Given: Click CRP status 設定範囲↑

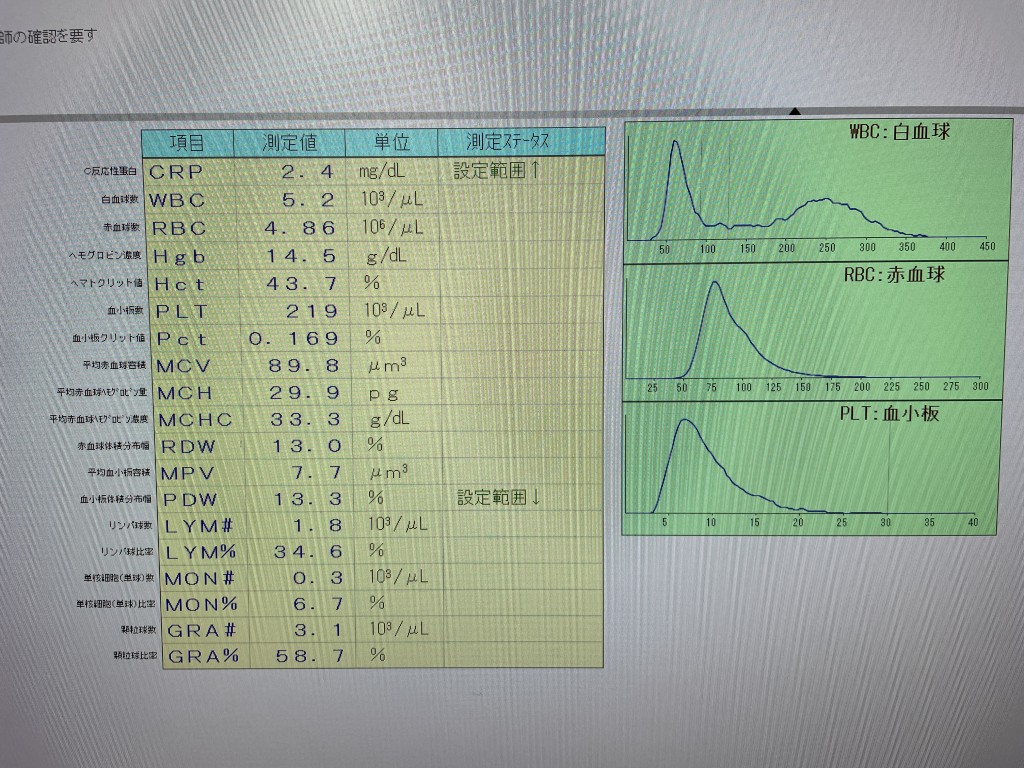Looking at the screenshot, I should point(498,170).
